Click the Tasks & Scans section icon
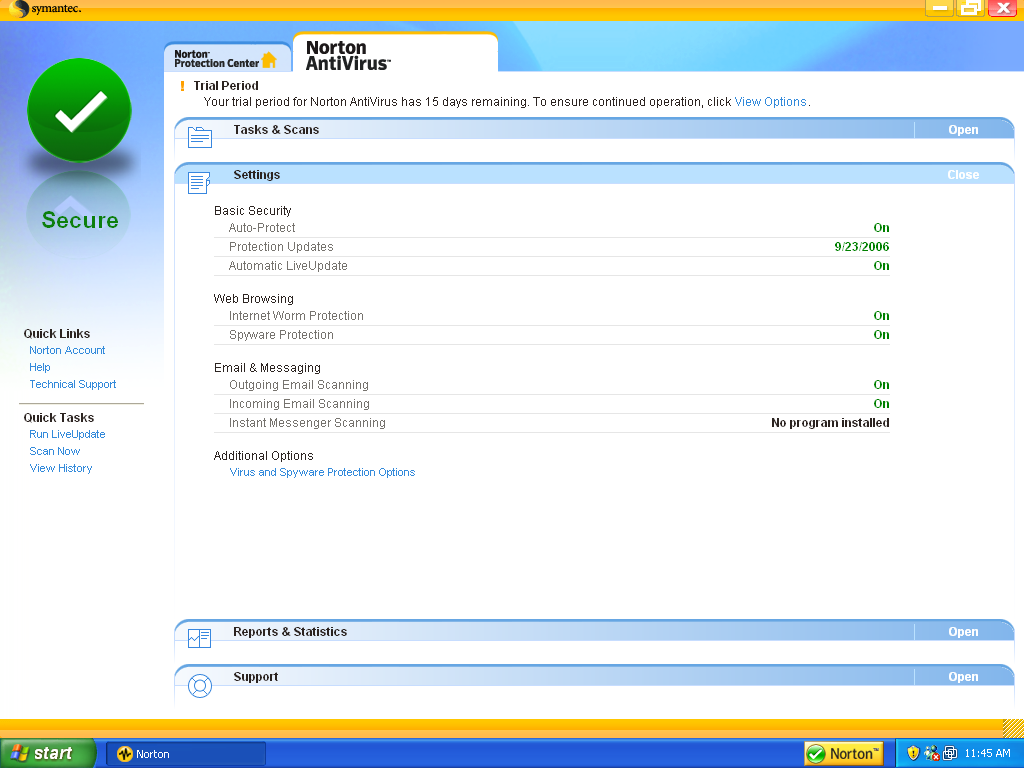This screenshot has height=768, width=1024. pos(200,137)
